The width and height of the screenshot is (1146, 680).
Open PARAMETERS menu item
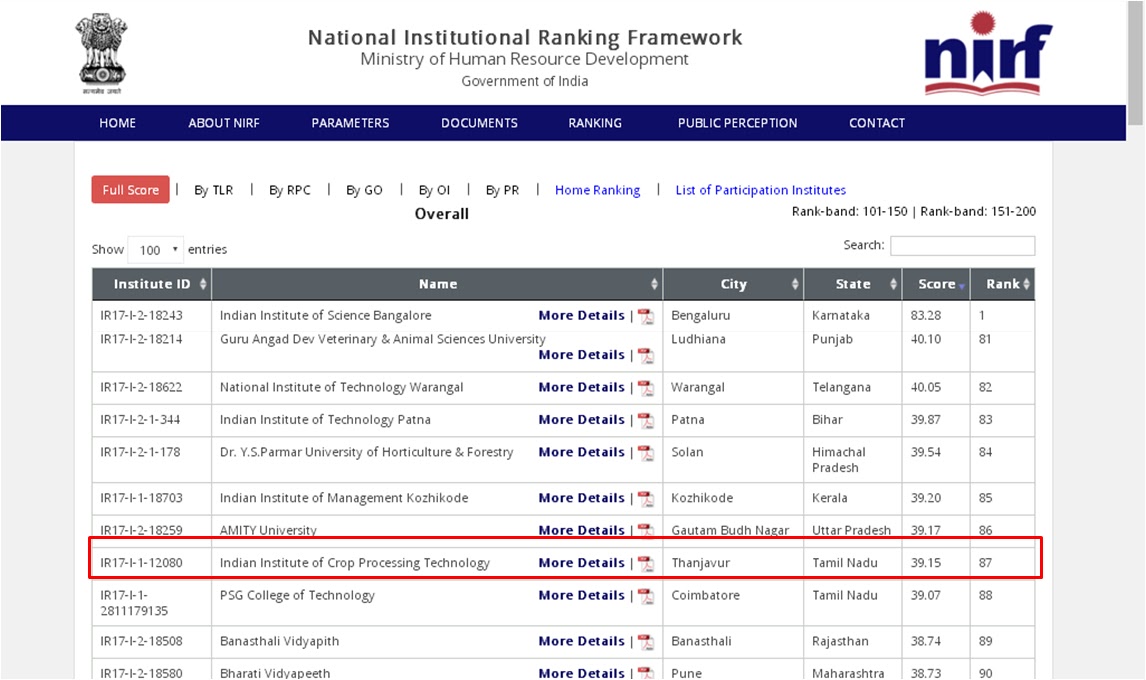pos(350,123)
